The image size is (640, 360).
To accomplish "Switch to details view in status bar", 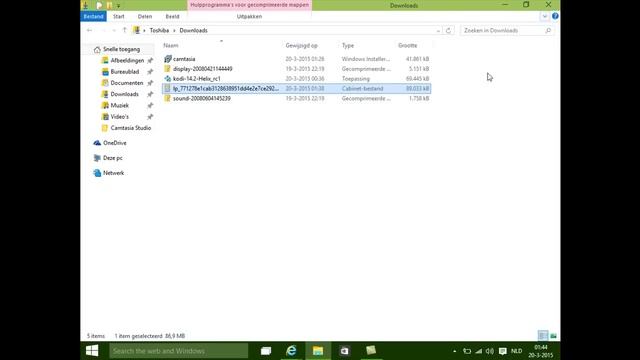I will point(543,336).
